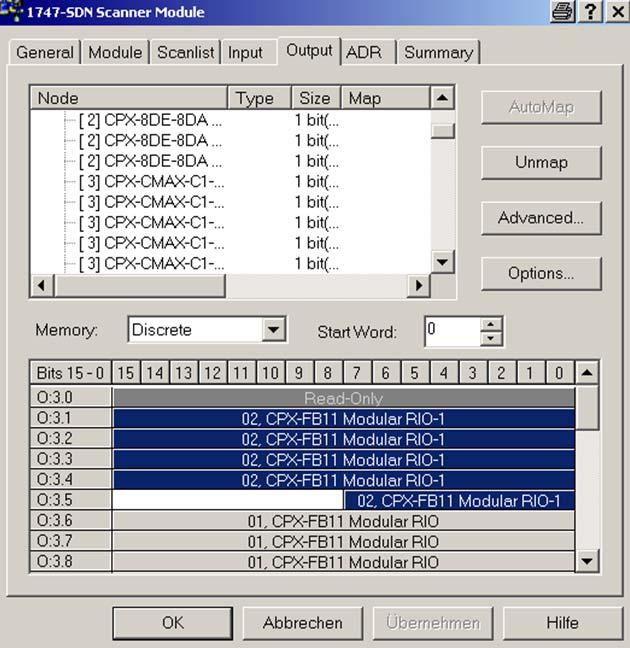The image size is (630, 648).
Task: Switch to the Module tab
Action: pos(115,52)
